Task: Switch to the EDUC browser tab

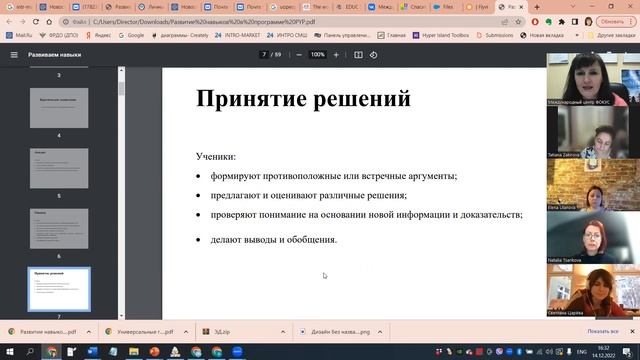Action: point(348,7)
